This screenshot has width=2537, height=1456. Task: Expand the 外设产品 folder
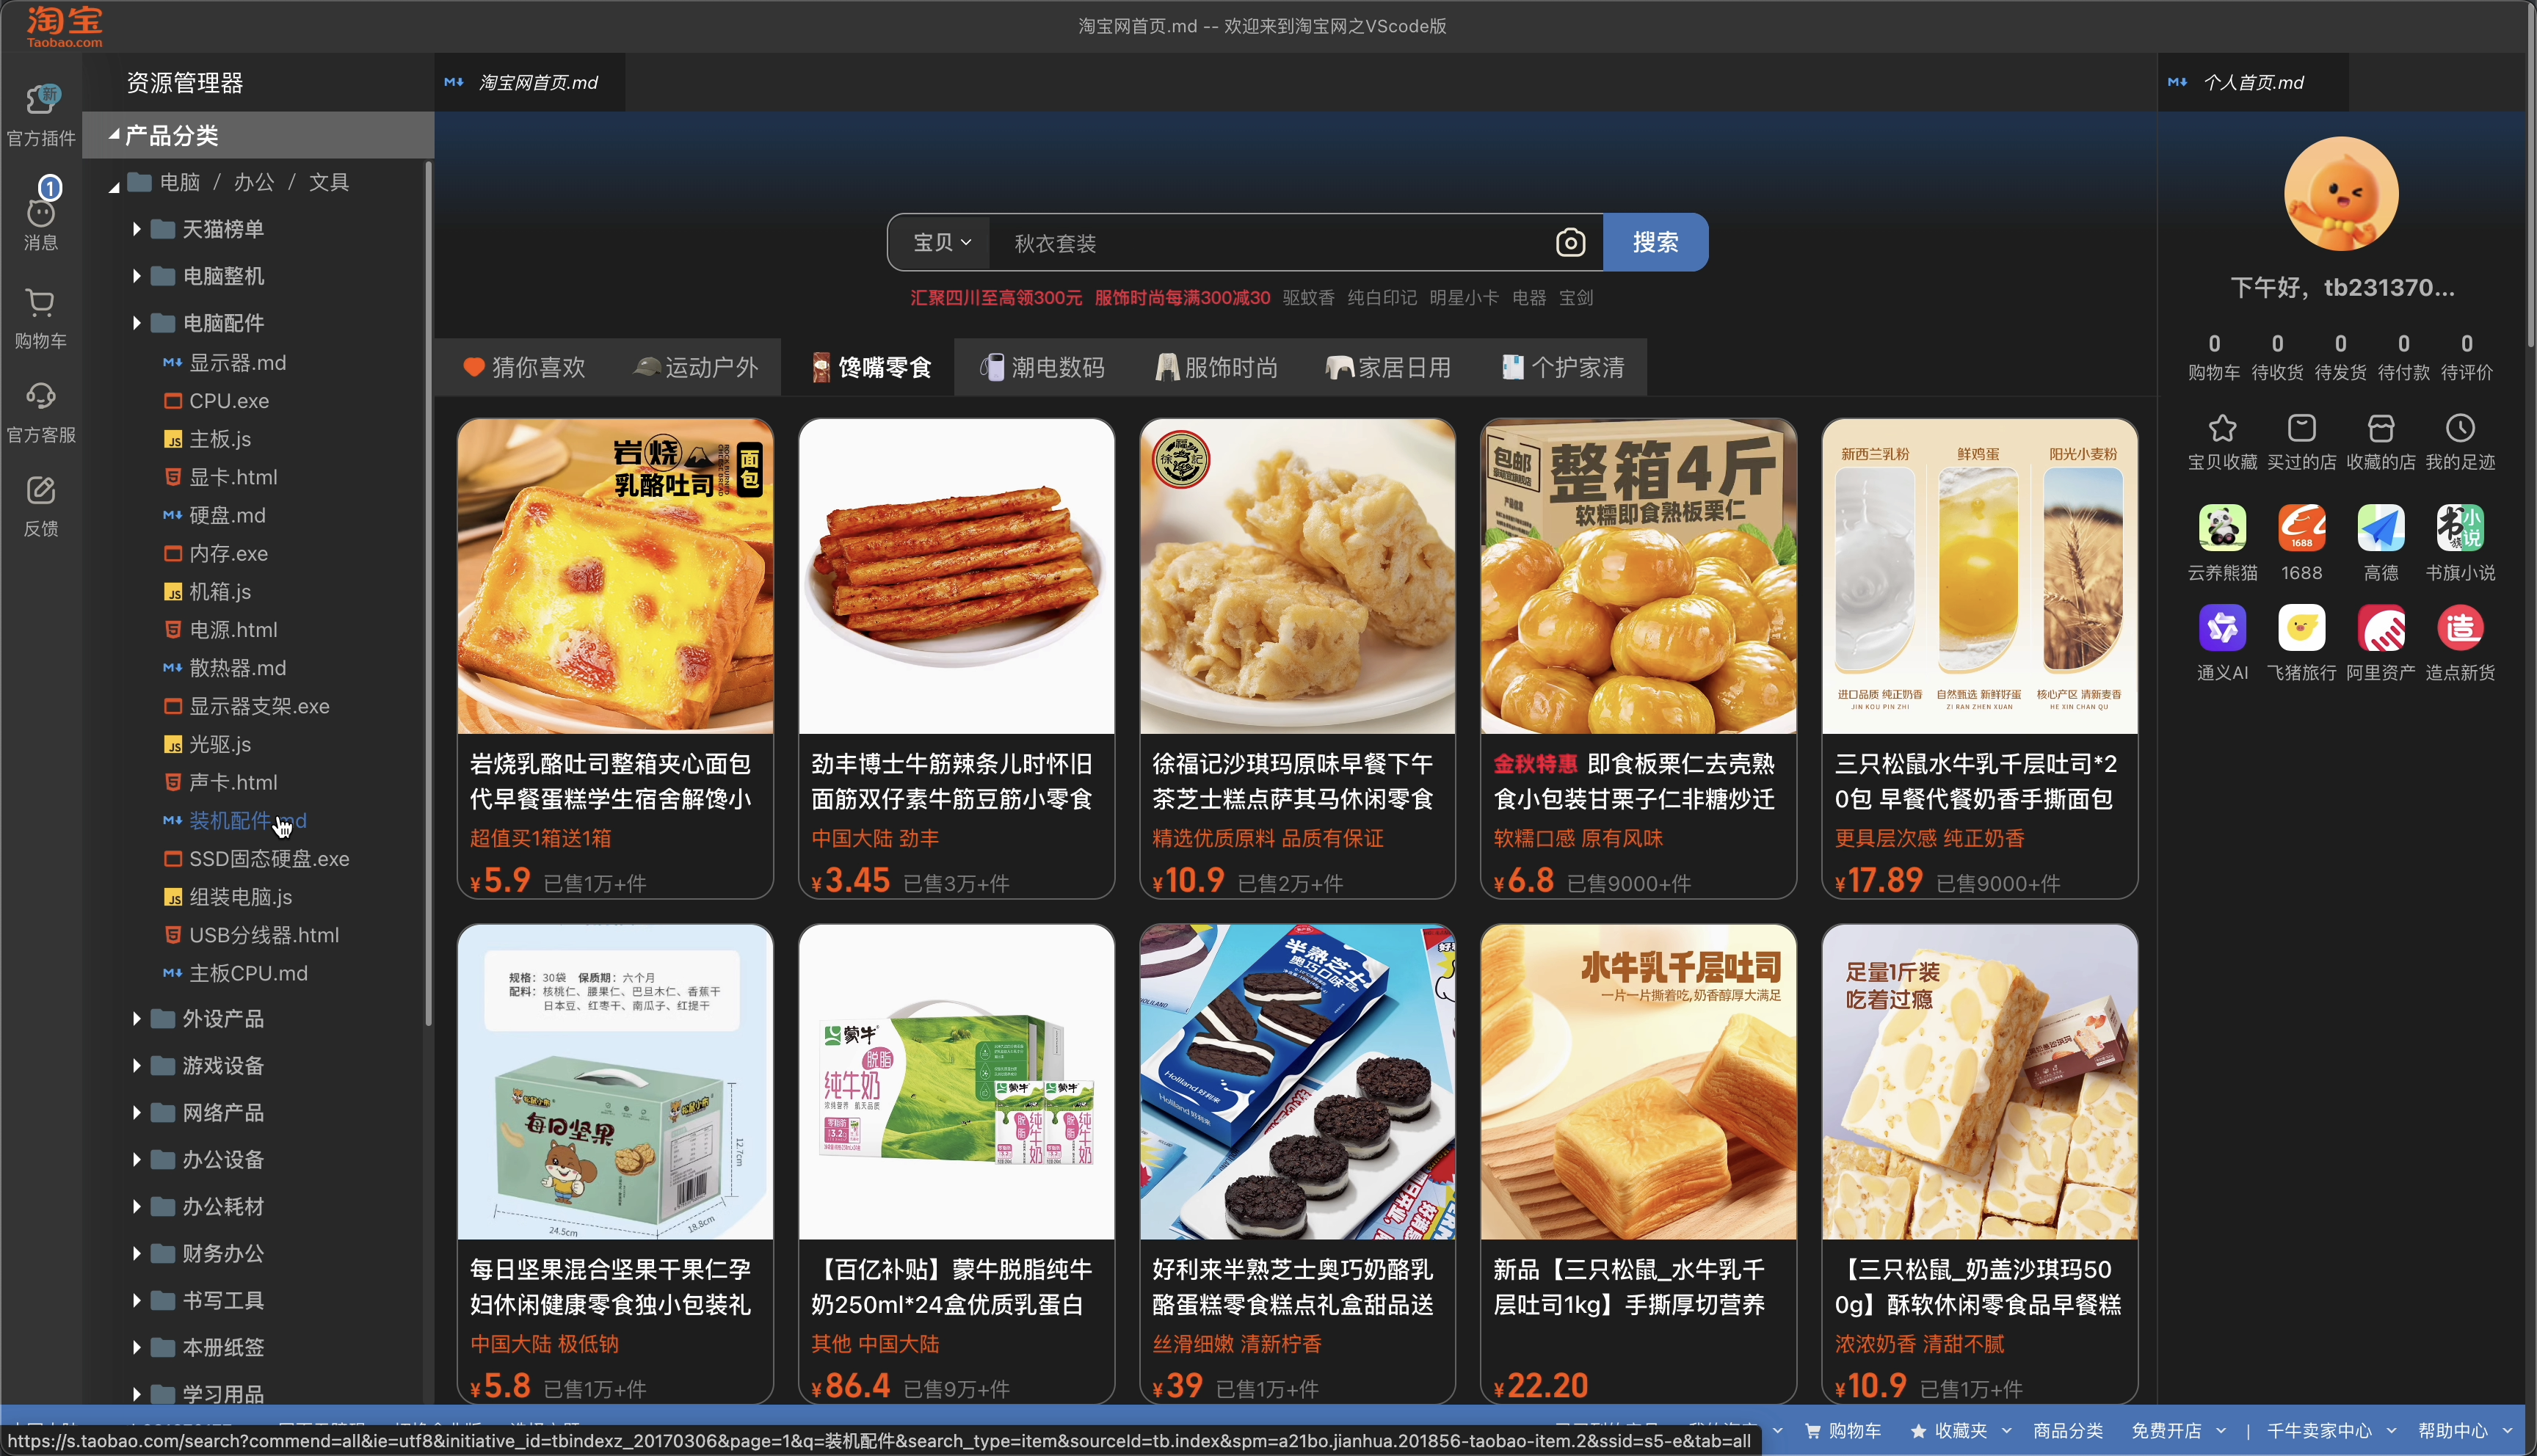tap(136, 1019)
